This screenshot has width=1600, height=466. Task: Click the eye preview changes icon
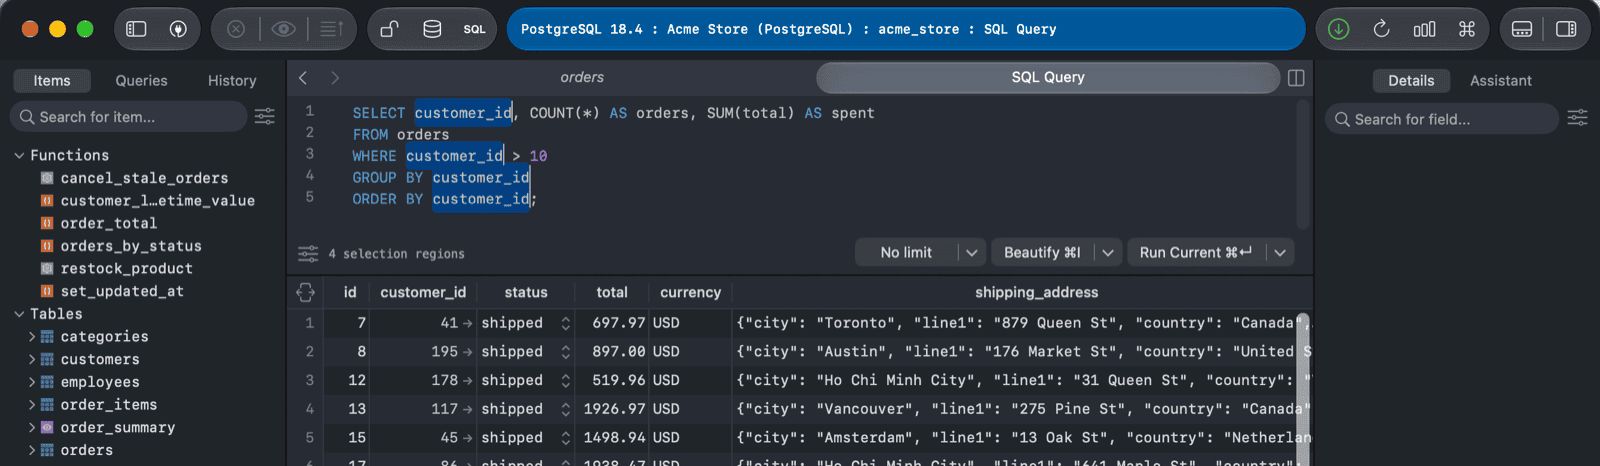coord(284,29)
